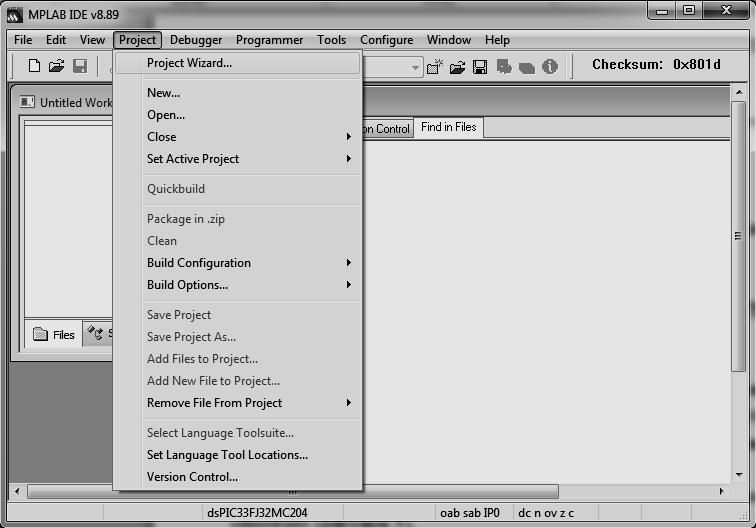Screen dimensions: 756x528
Task: Click Add Files to Project...
Action: [238, 359]
